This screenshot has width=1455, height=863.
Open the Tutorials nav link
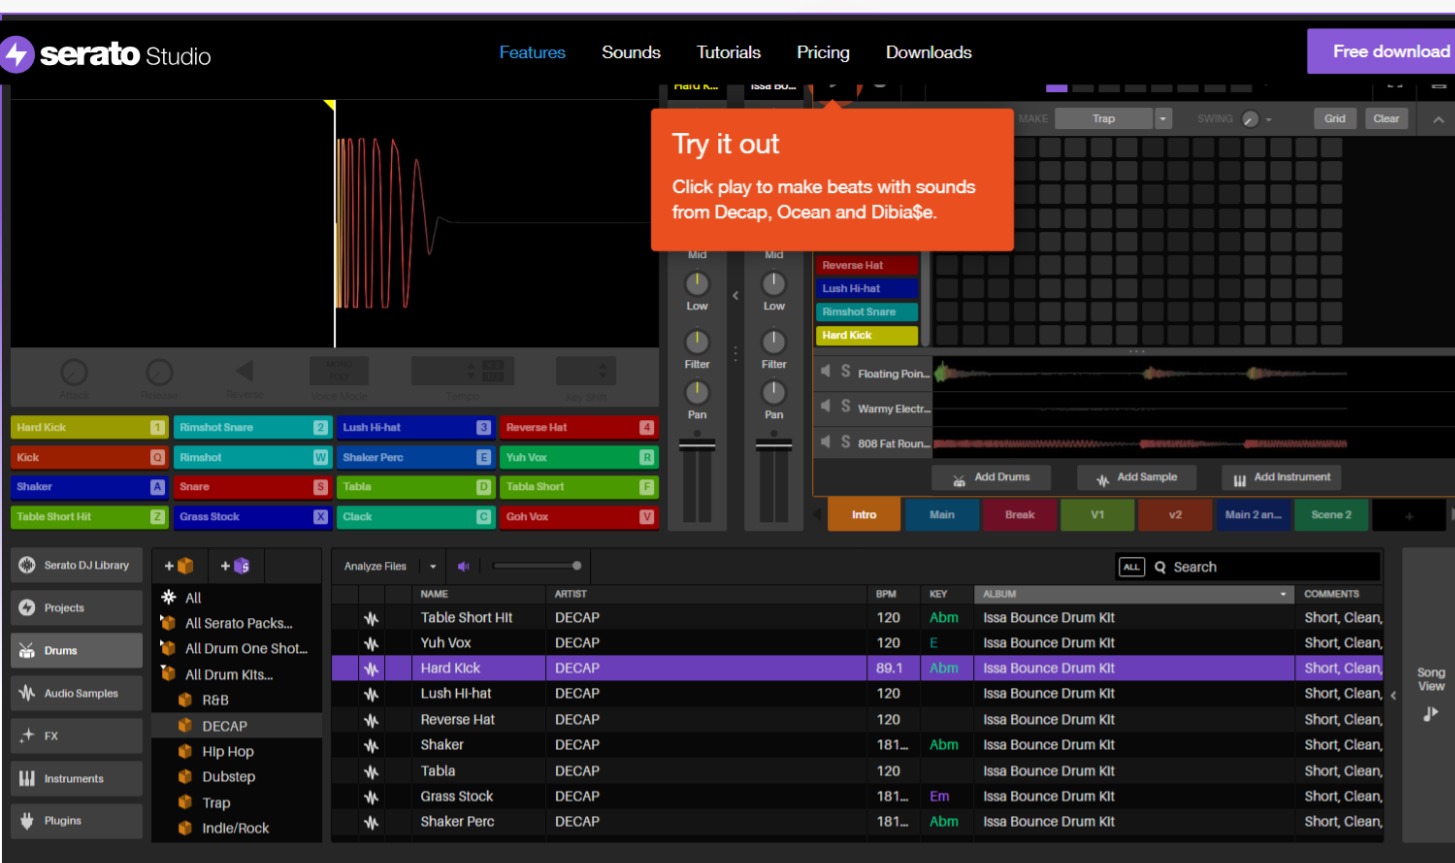[x=728, y=52]
